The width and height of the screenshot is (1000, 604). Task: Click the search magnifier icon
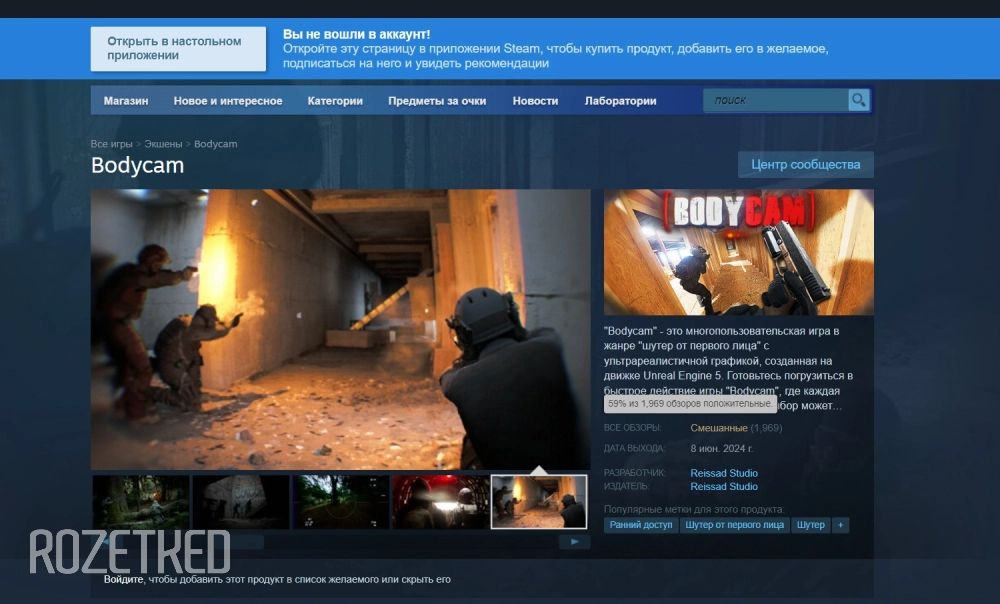point(858,100)
